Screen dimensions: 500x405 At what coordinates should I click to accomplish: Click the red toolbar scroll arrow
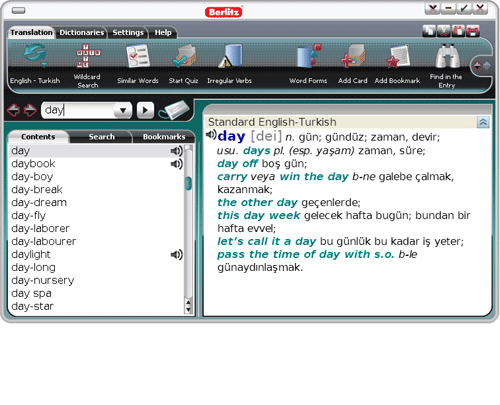coord(478,66)
